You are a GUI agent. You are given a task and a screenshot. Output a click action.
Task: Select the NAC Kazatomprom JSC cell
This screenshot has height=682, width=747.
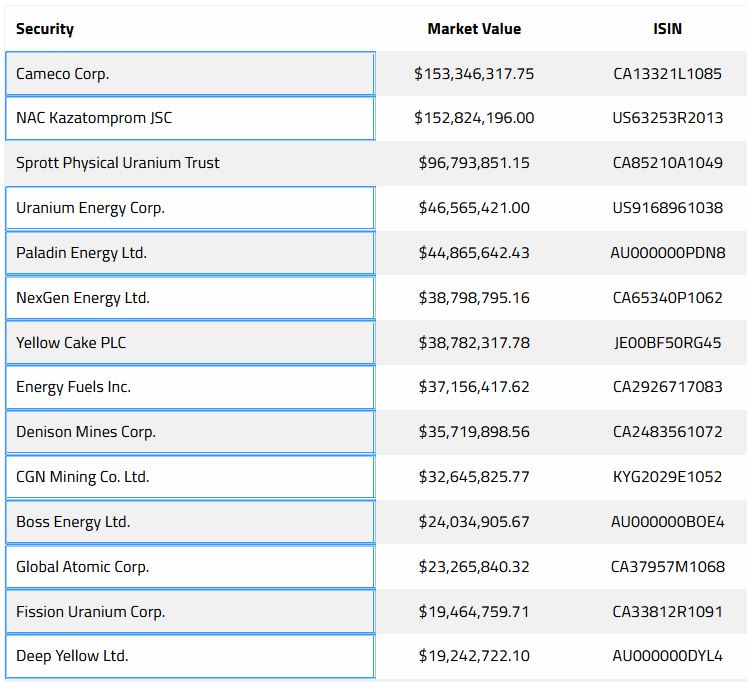point(189,118)
